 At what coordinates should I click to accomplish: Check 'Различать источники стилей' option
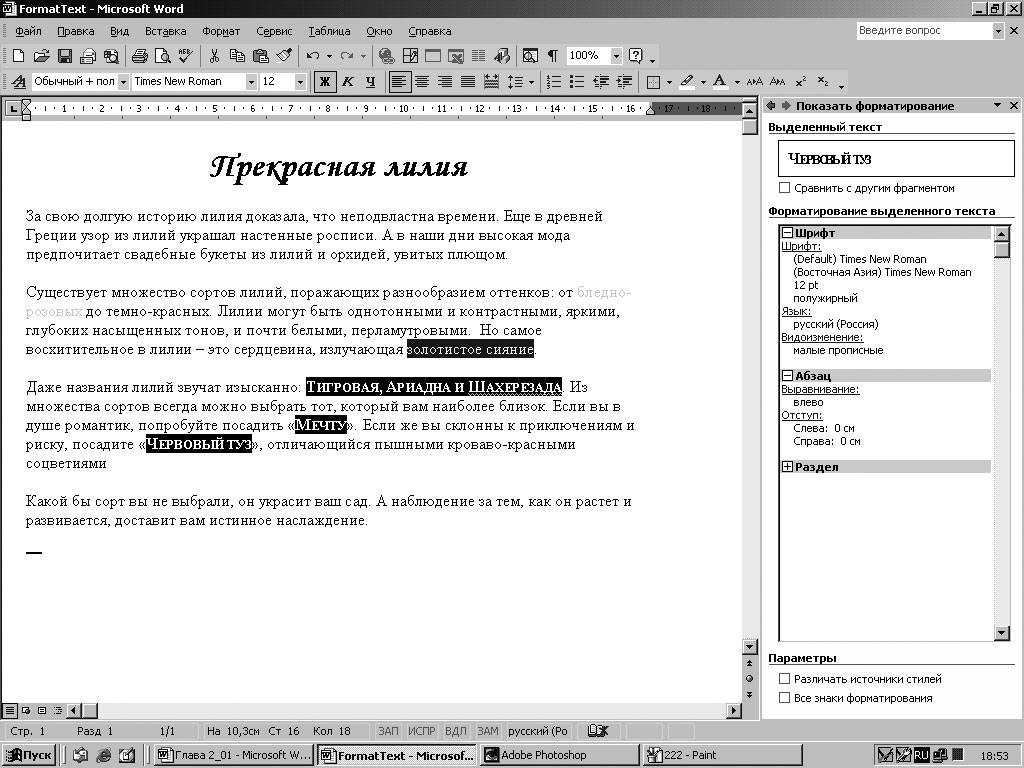[x=785, y=679]
